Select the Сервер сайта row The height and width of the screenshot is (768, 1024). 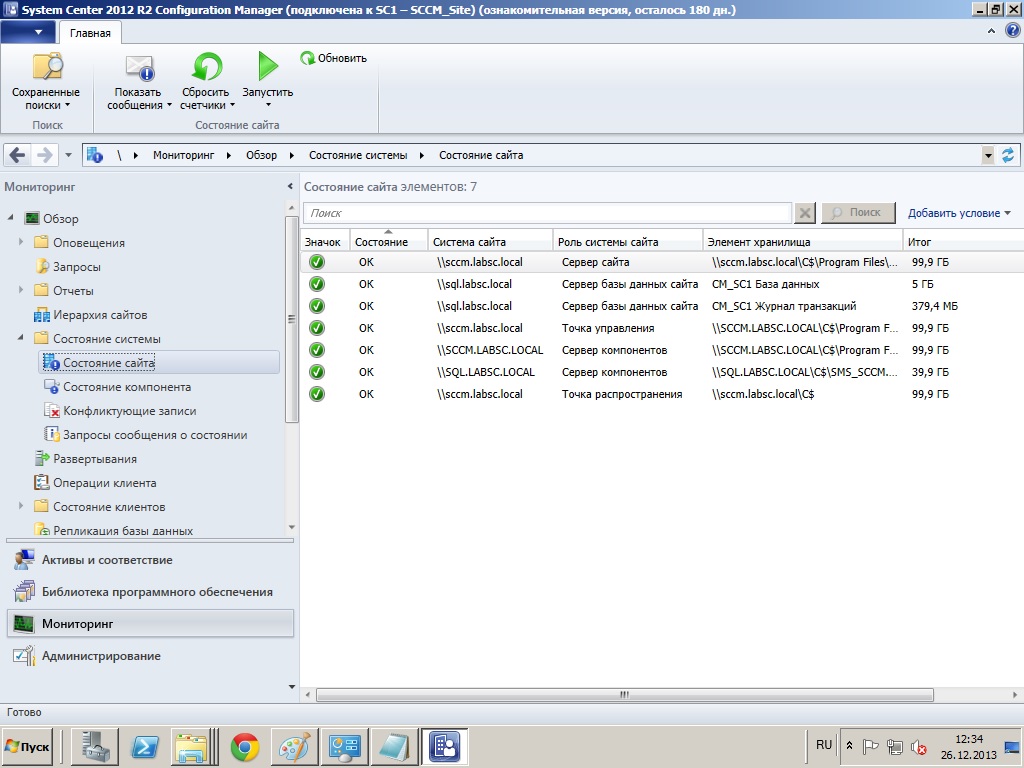click(662, 263)
